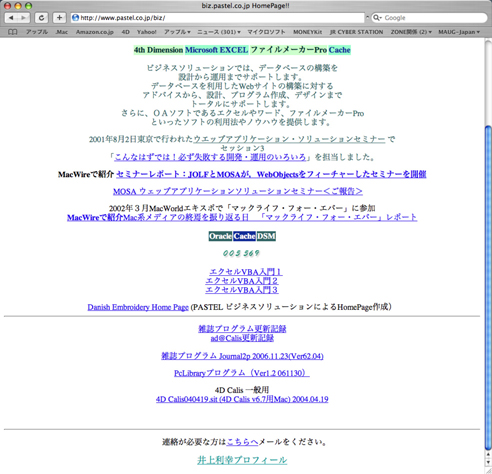This screenshot has width=492, height=474.
Task: Open the ZONE関係 (2) bookmark folder
Action: point(411,32)
